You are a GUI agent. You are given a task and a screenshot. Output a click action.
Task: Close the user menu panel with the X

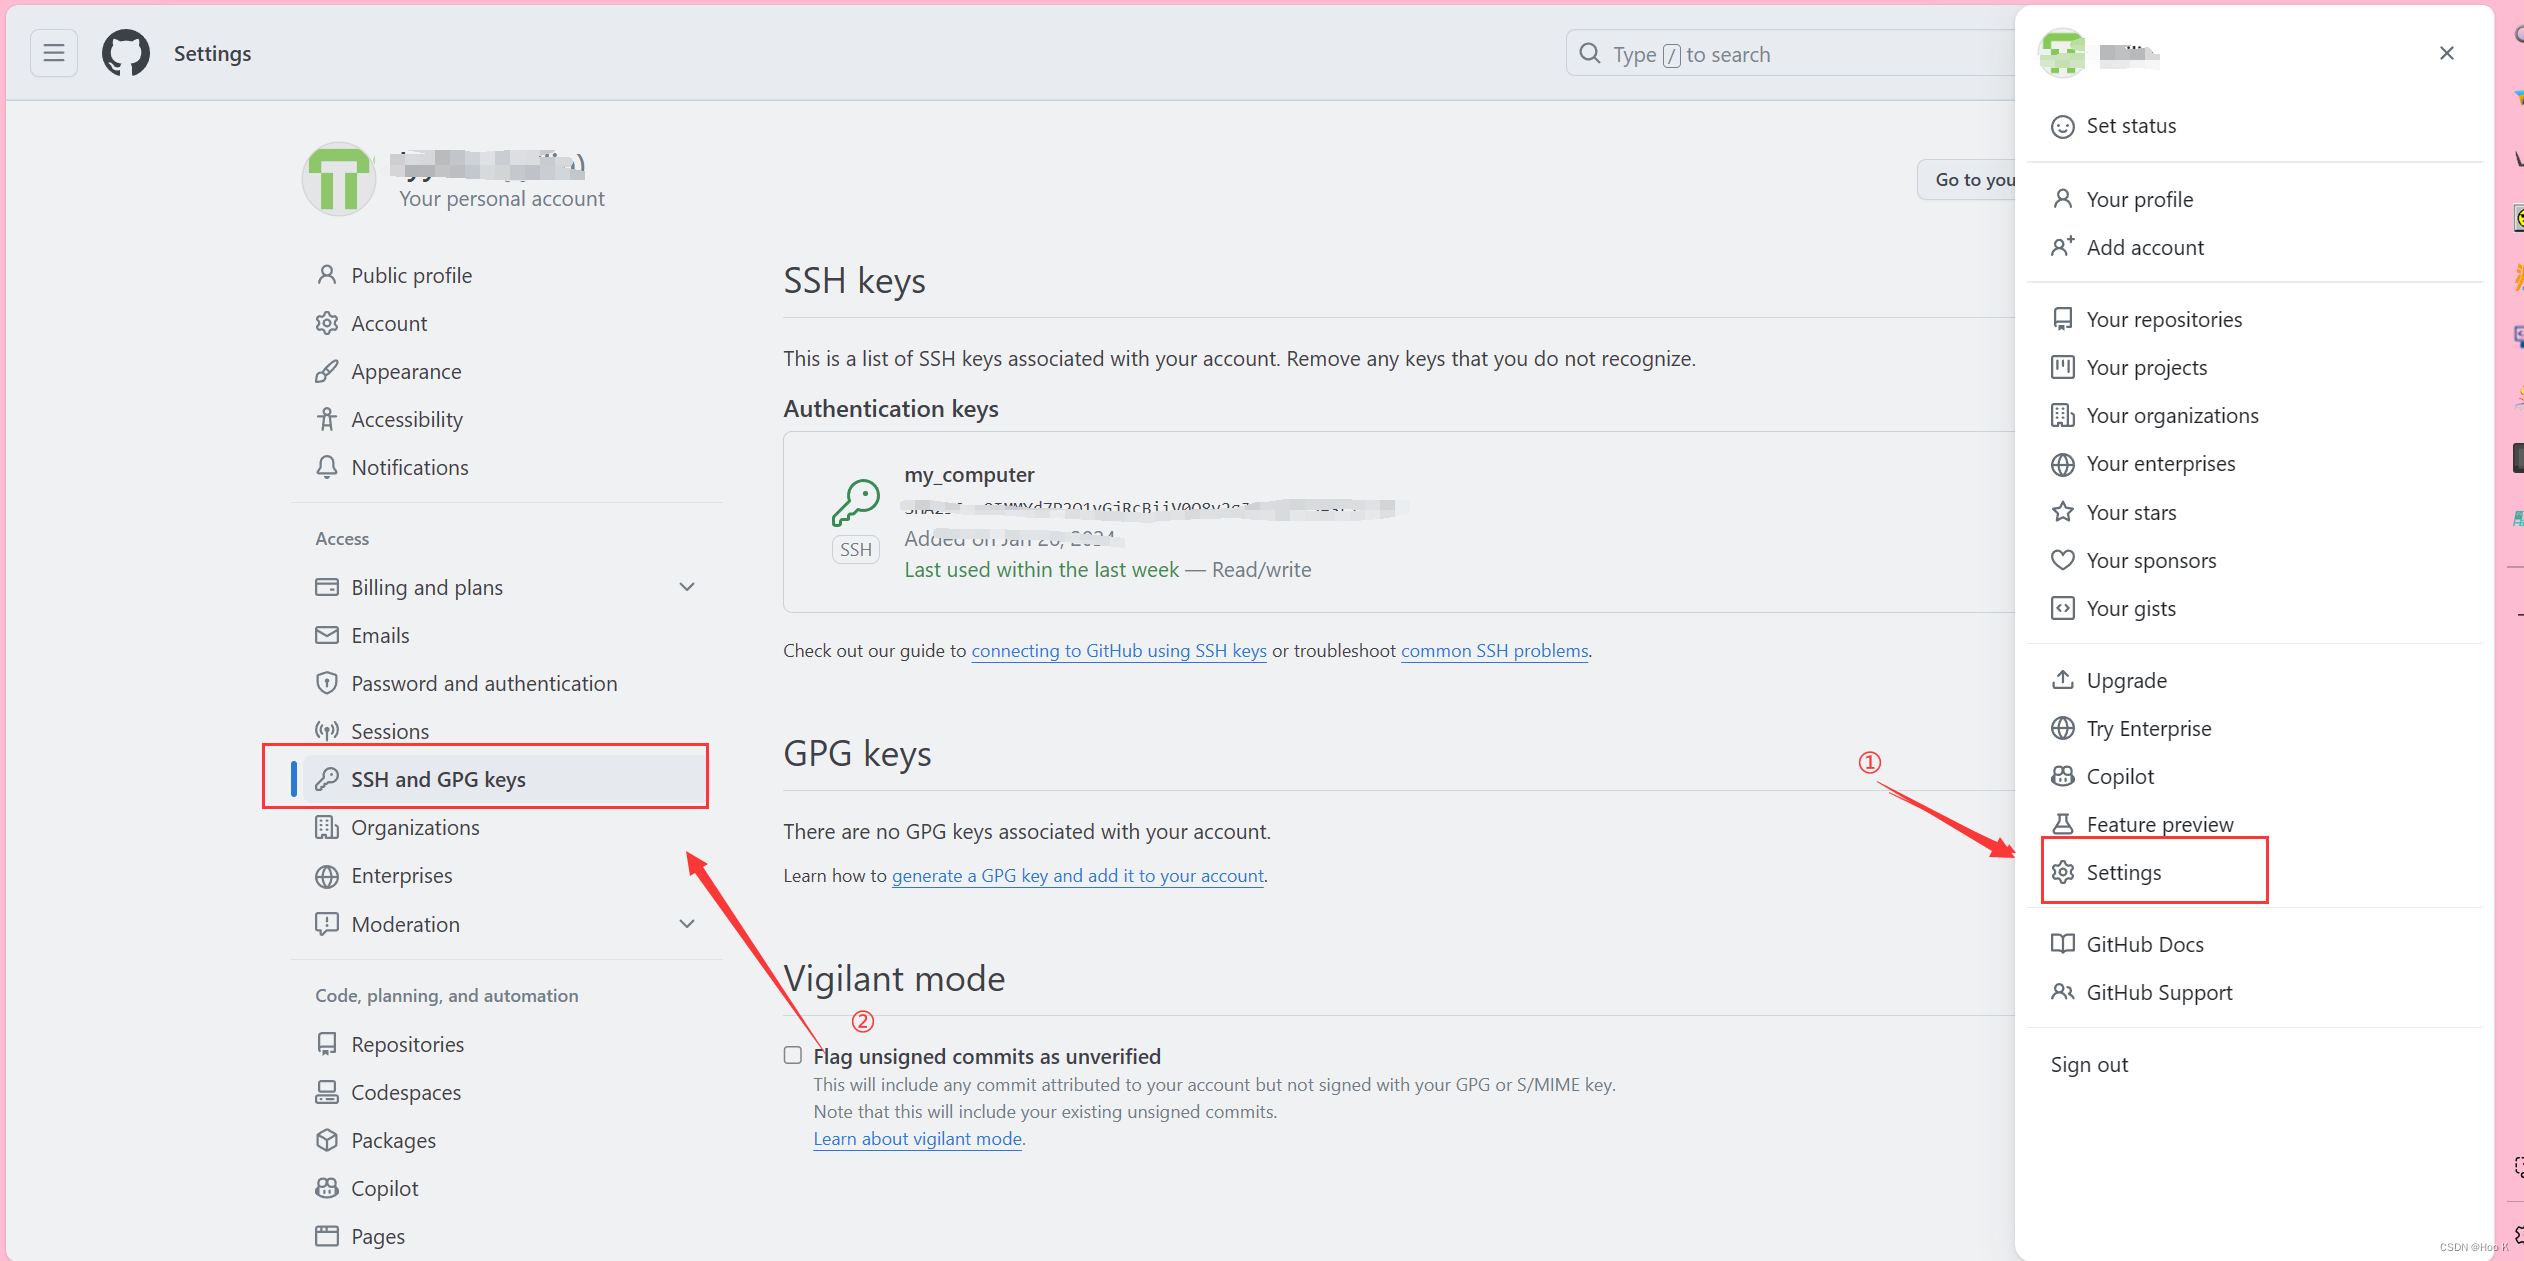pos(2446,53)
